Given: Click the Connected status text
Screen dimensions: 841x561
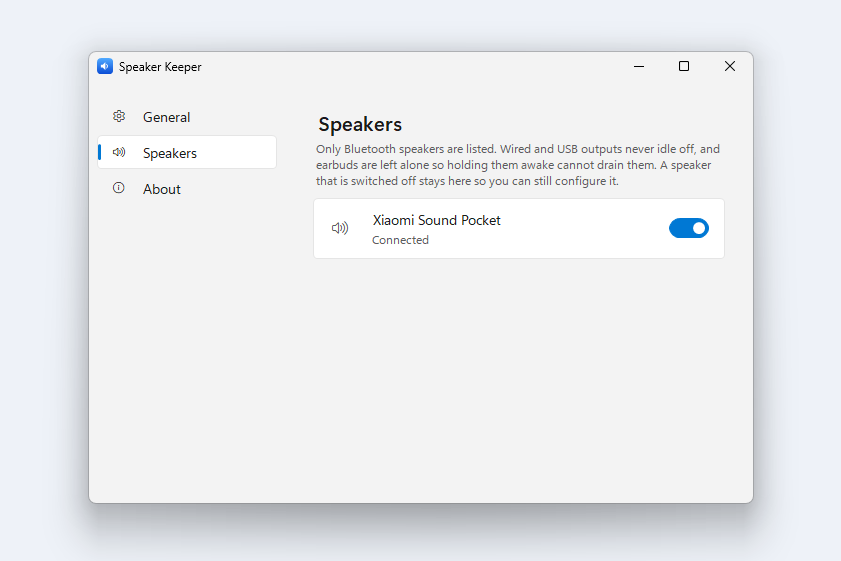Looking at the screenshot, I should point(400,240).
